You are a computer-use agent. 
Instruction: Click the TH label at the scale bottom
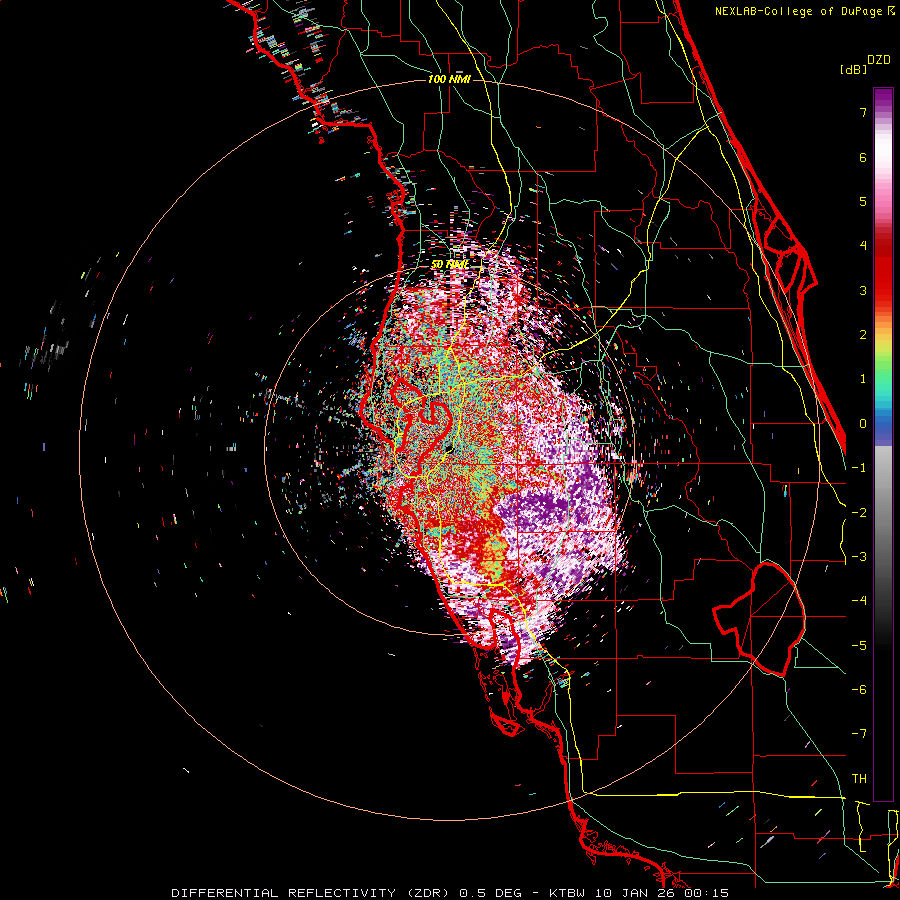tap(859, 779)
